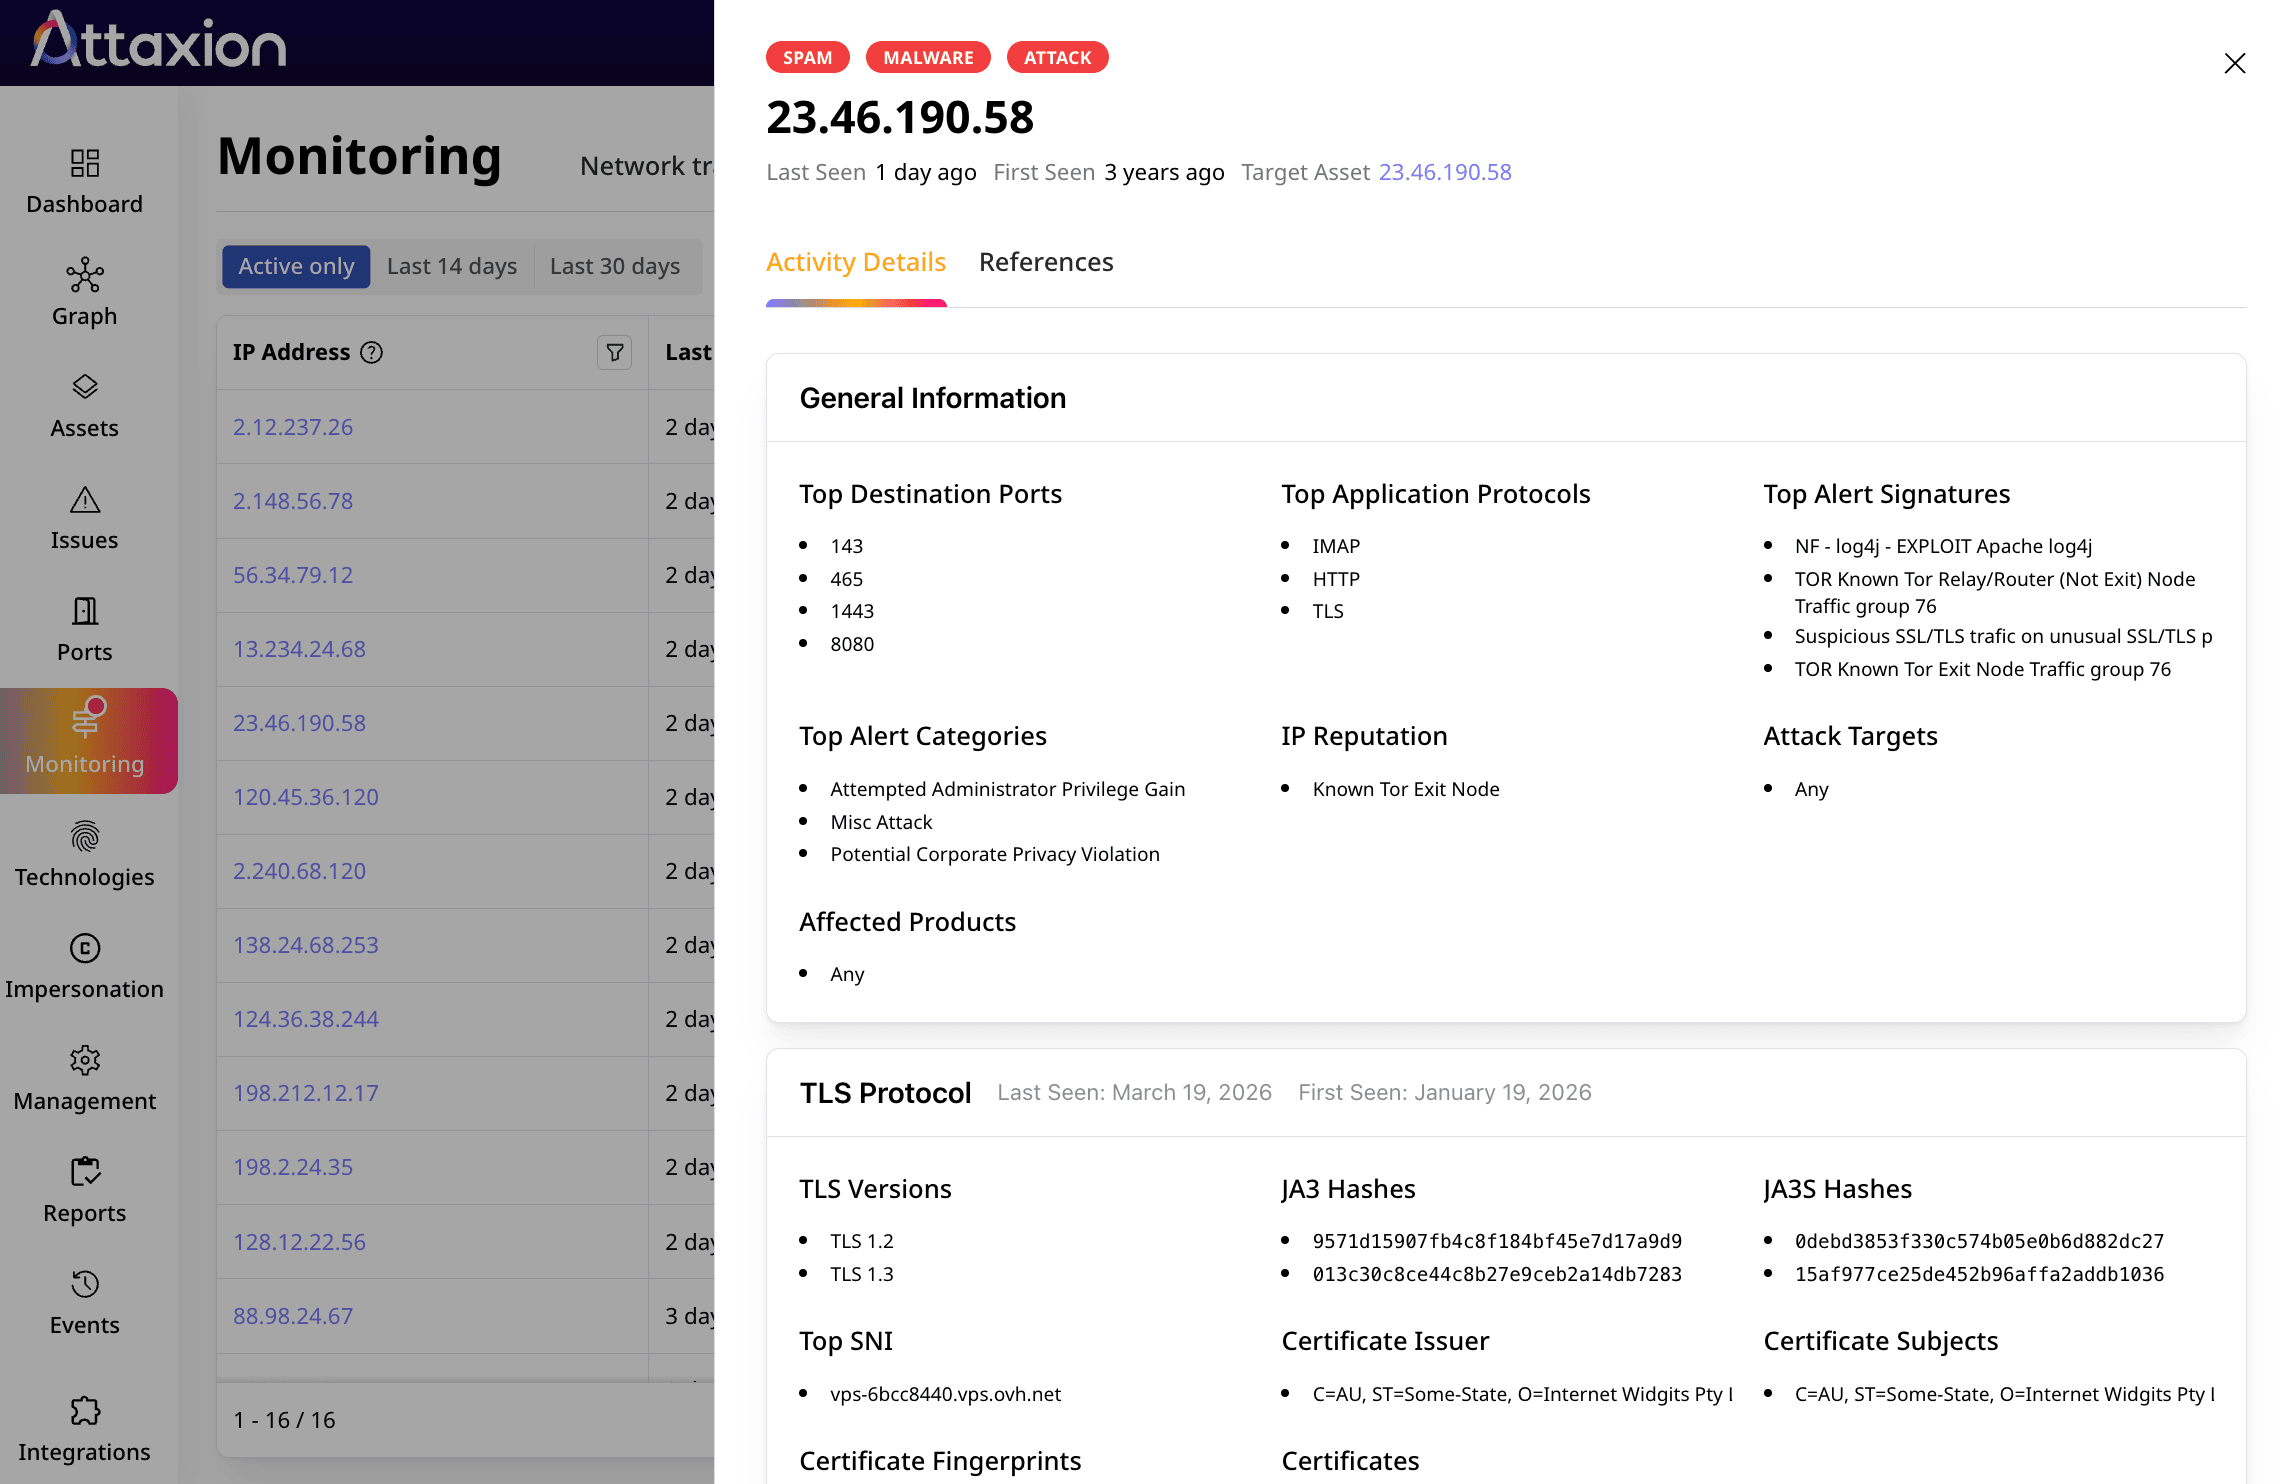Open the Graph view icon
This screenshot has width=2294, height=1484.
(85, 275)
